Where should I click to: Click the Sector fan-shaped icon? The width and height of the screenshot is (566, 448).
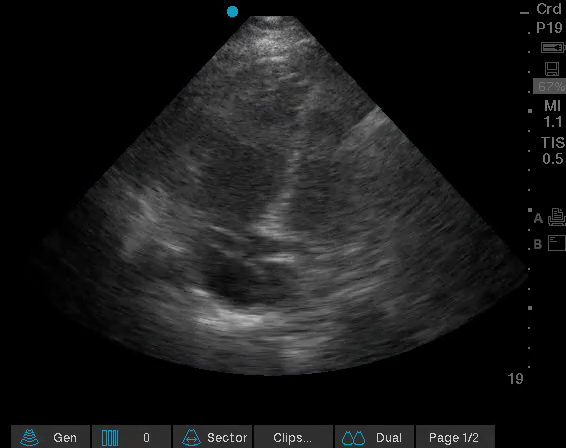191,438
